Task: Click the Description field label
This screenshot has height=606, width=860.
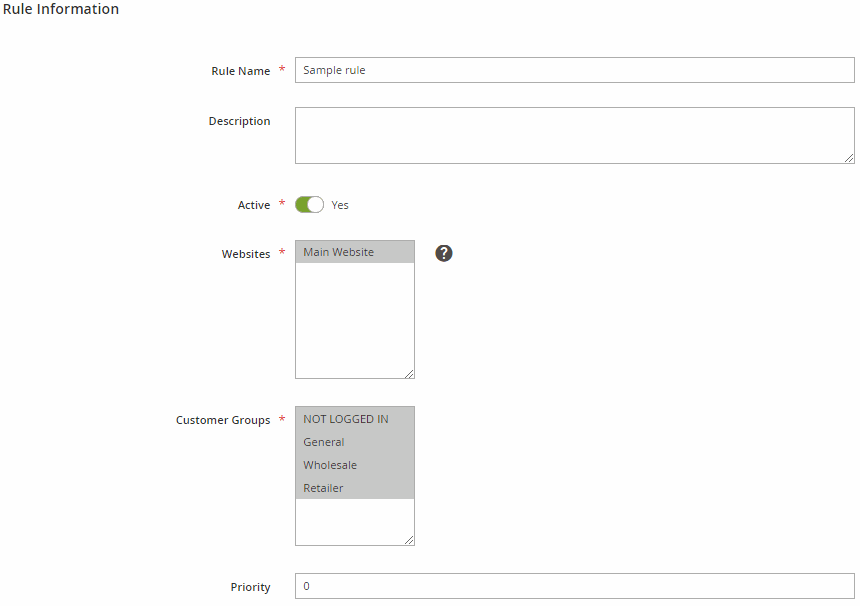Action: tap(239, 121)
